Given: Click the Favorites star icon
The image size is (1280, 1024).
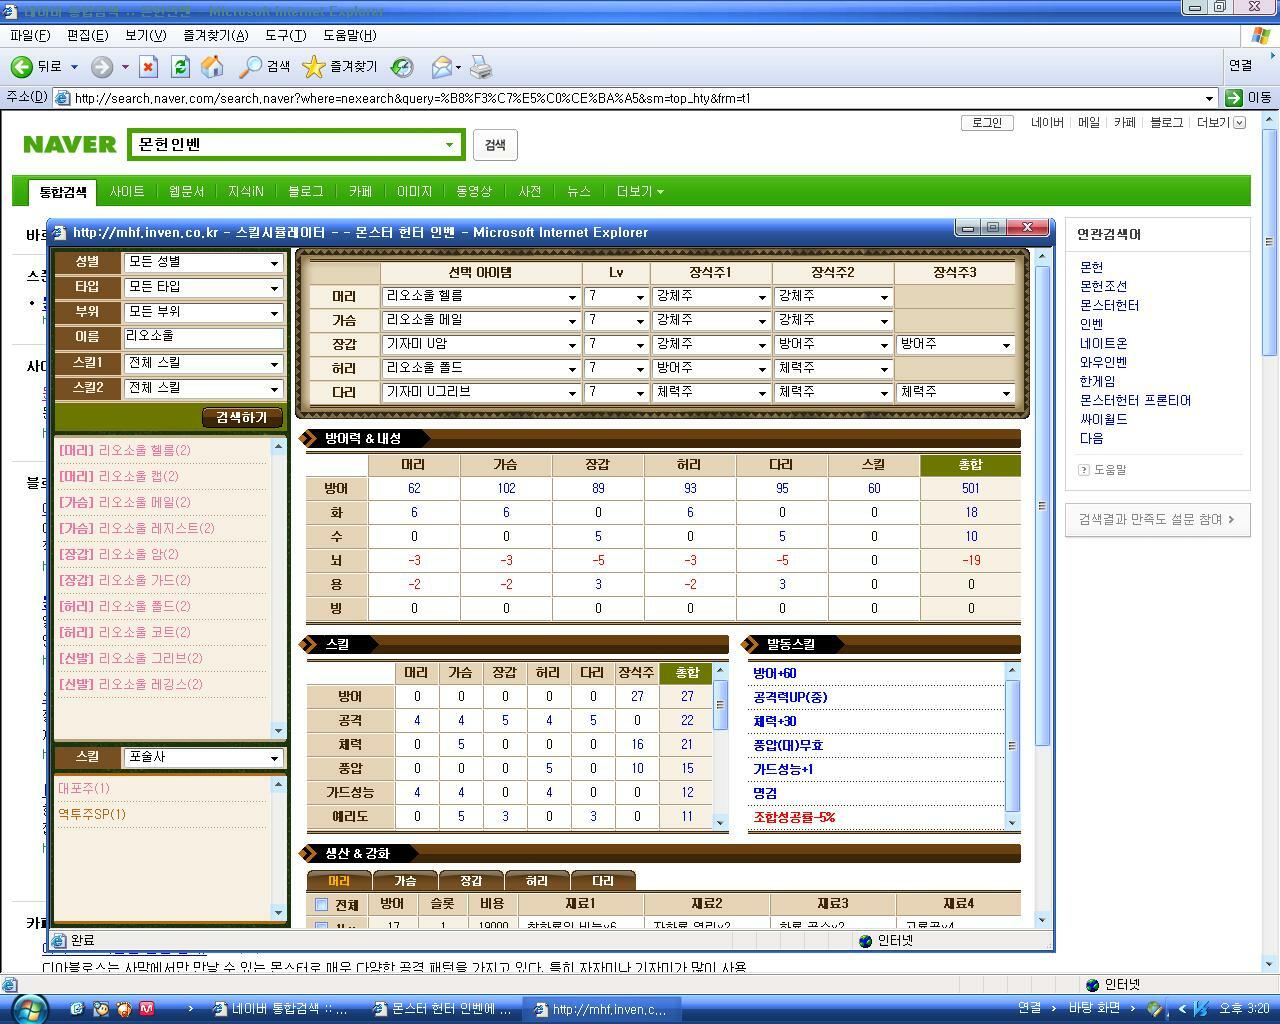Looking at the screenshot, I should point(314,67).
